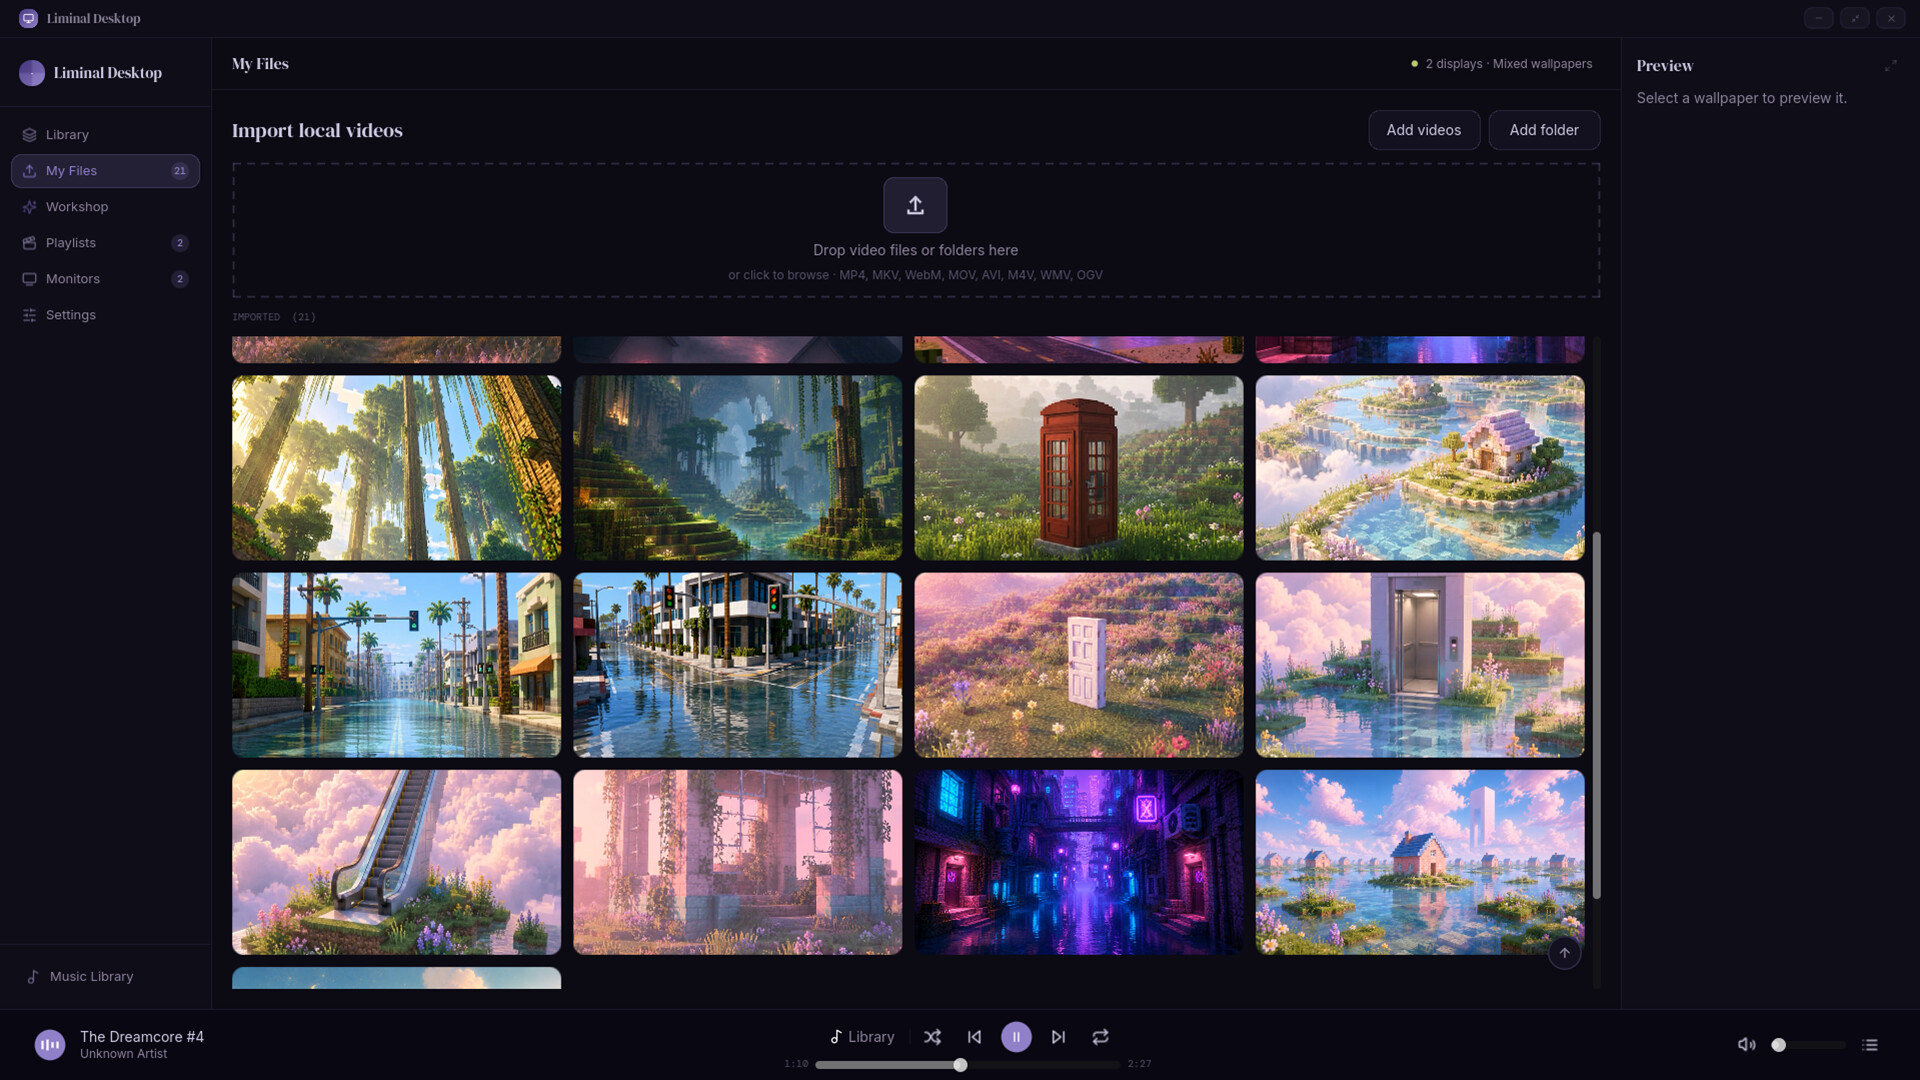Click the wallpaper grid vertical scrollbar
Viewport: 1920px width, 1080px height.
(x=1597, y=715)
